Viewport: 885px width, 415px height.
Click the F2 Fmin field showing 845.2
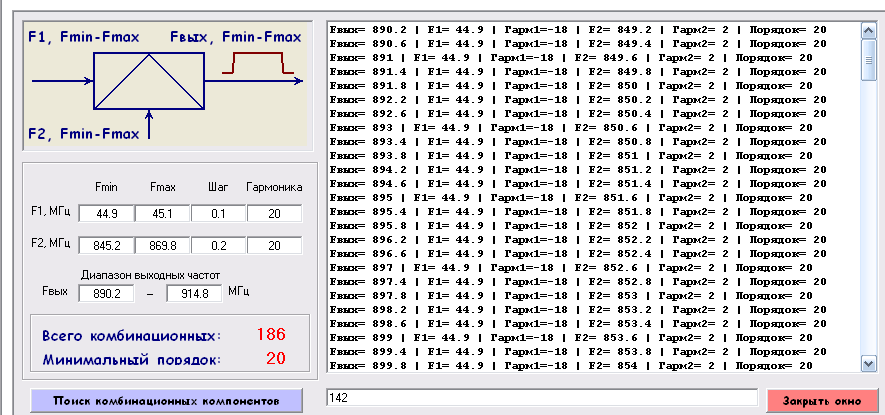coord(106,246)
